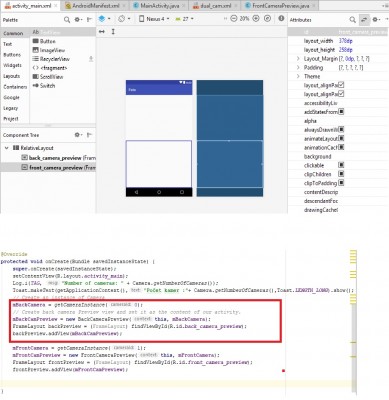Screen dimensions: 389x400
Task: Search attributes with magnifier icon
Action: click(353, 20)
